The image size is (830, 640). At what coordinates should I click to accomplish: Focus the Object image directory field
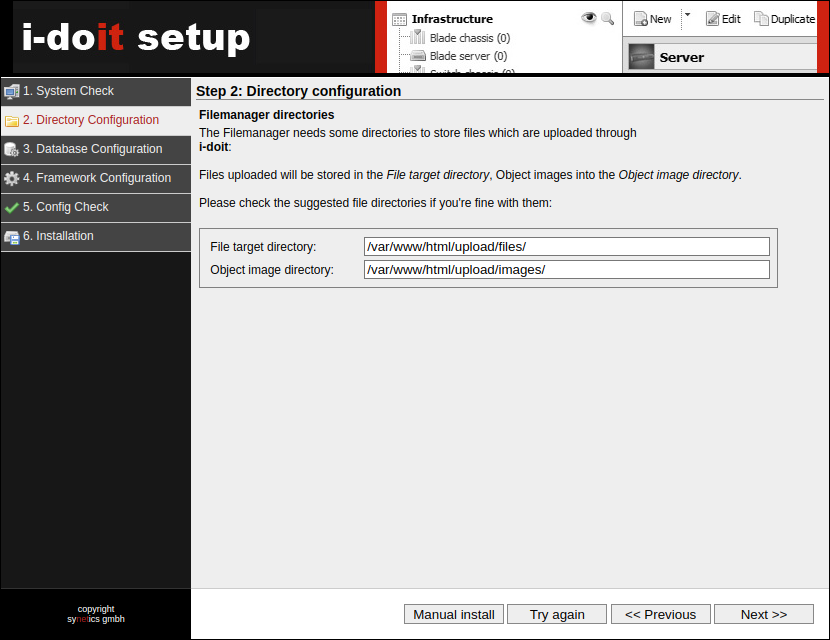pos(567,269)
